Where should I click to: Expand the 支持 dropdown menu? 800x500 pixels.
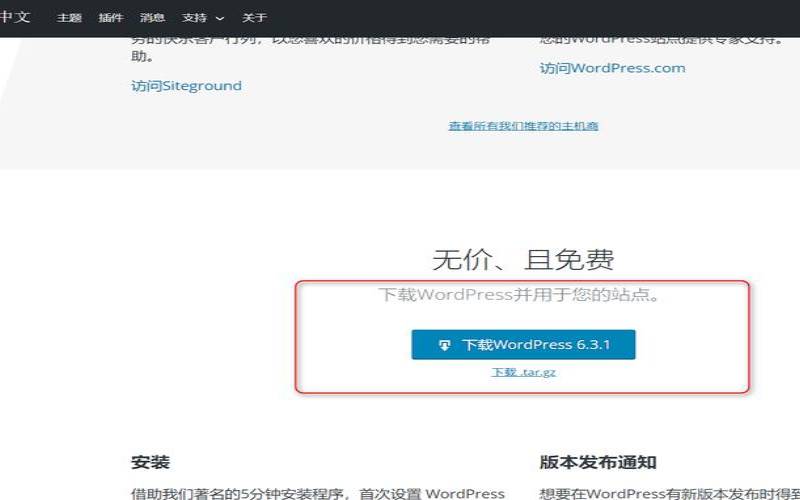pyautogui.click(x=203, y=18)
